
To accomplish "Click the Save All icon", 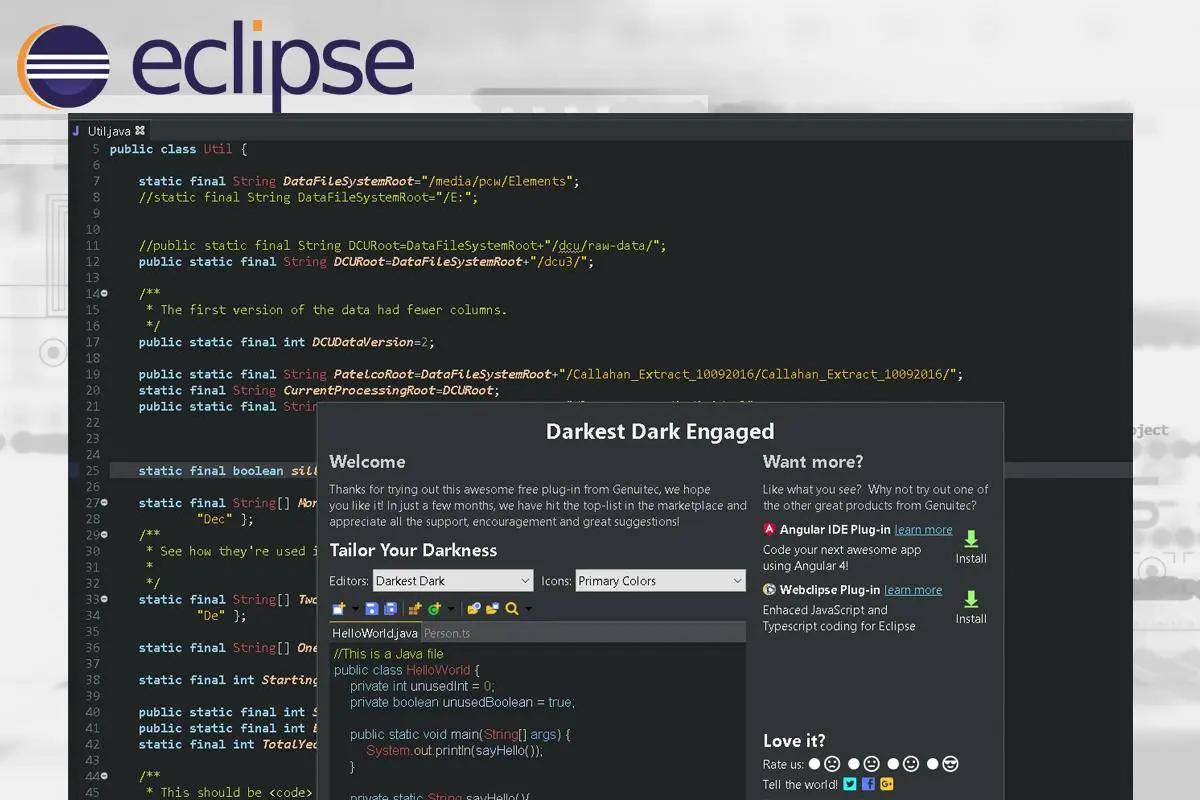I will [x=390, y=608].
